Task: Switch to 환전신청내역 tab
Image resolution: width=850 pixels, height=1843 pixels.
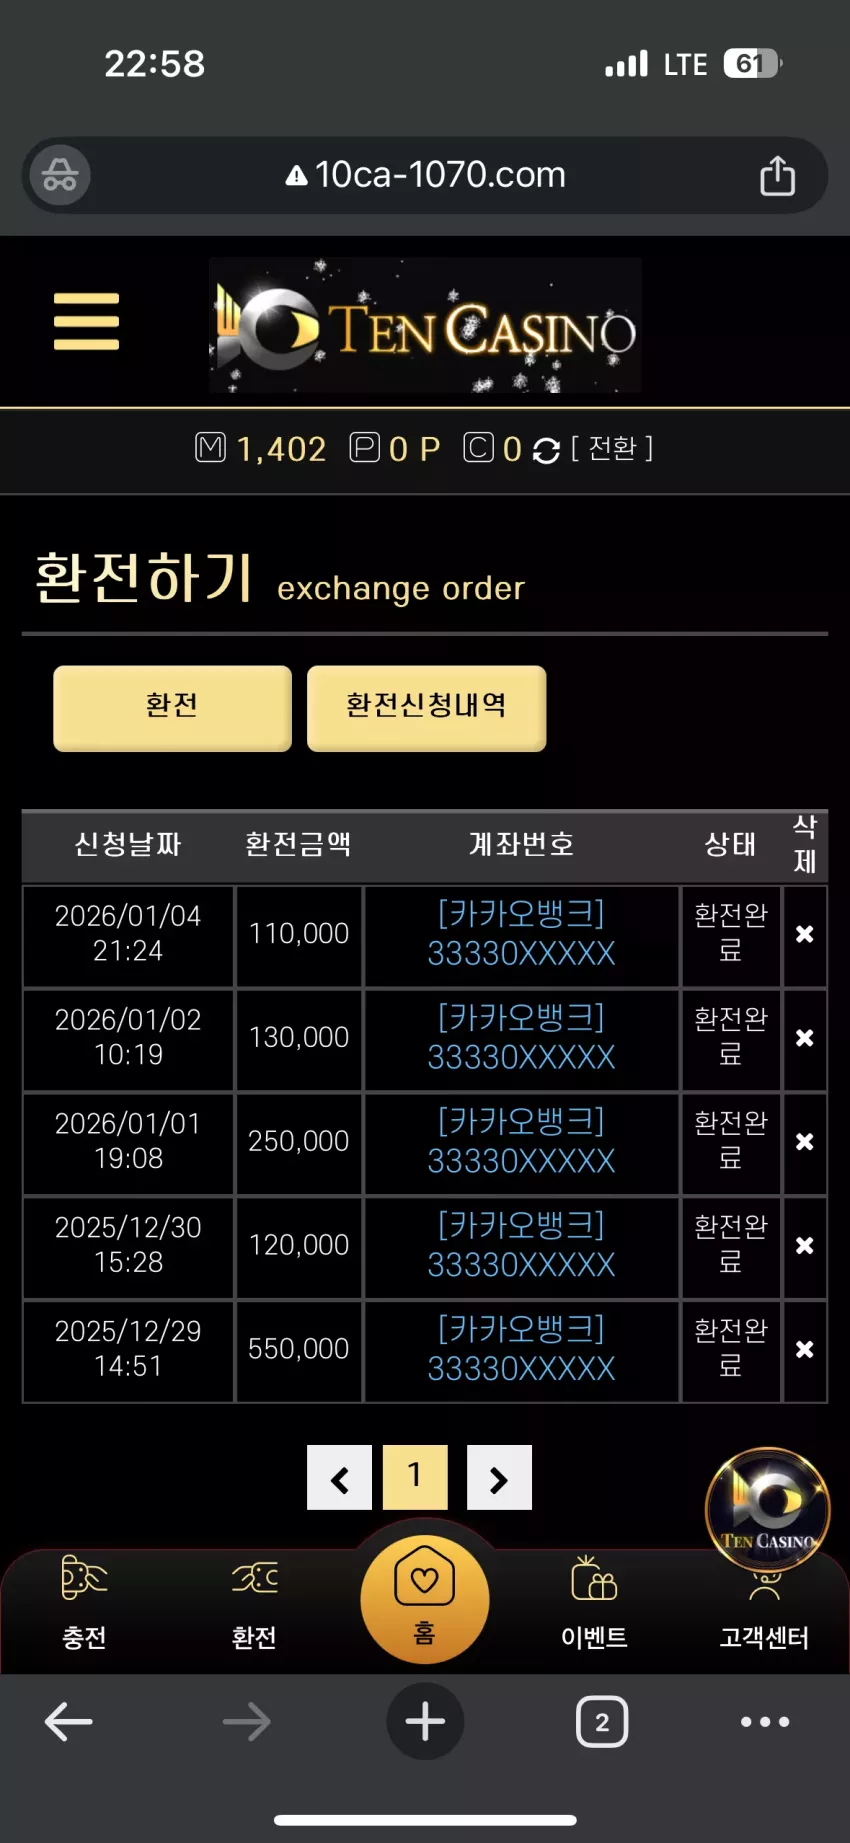Action: (x=426, y=707)
